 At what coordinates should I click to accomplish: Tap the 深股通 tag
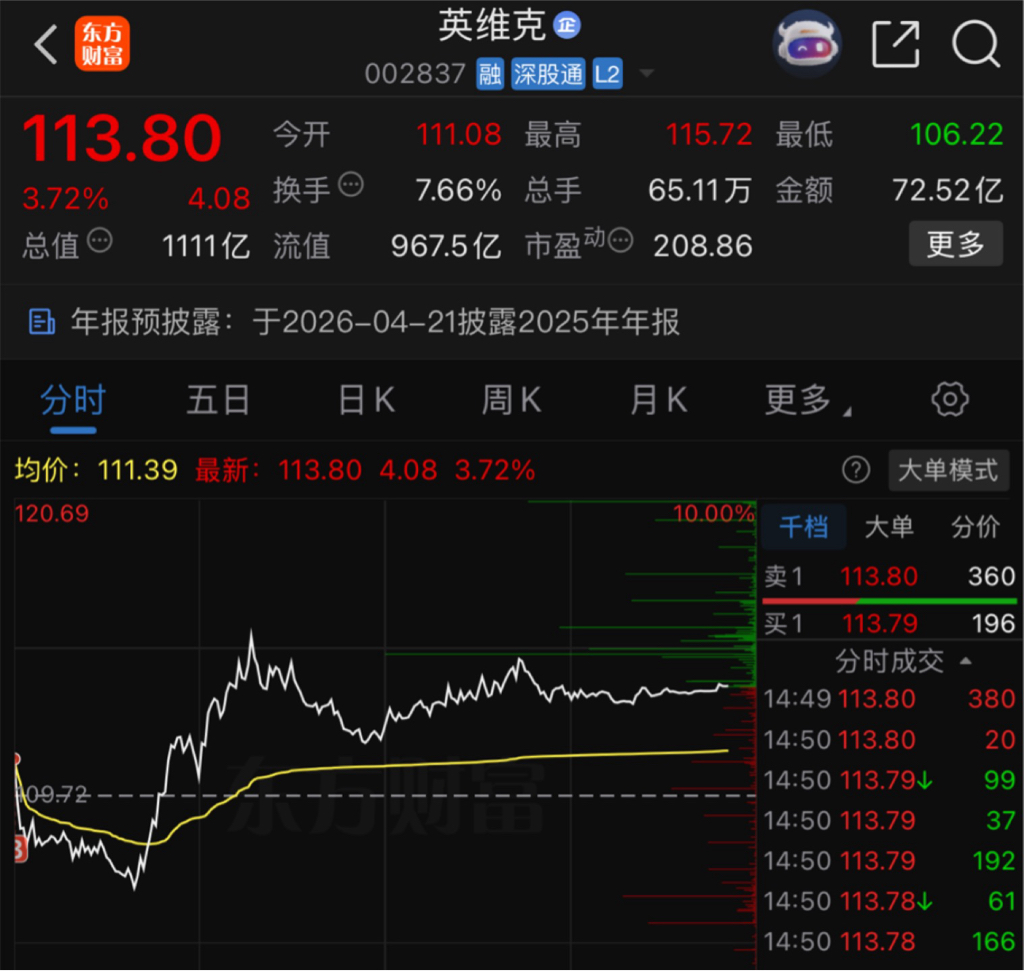point(548,74)
